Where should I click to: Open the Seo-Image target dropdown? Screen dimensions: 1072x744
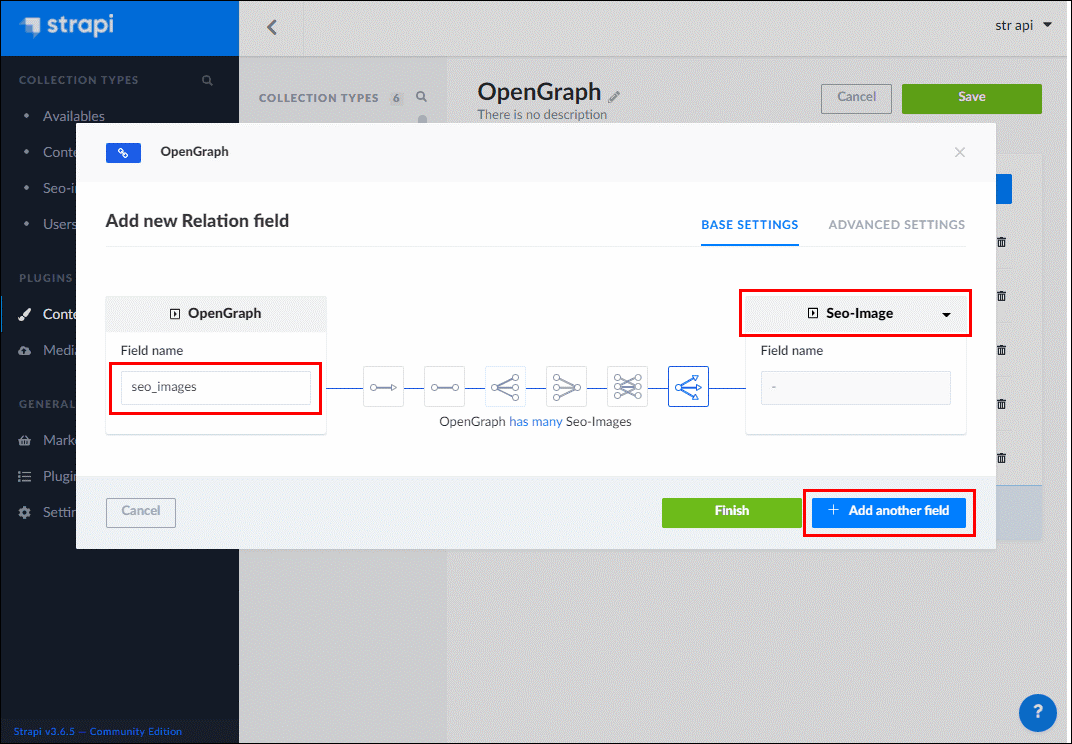pyautogui.click(x=855, y=313)
